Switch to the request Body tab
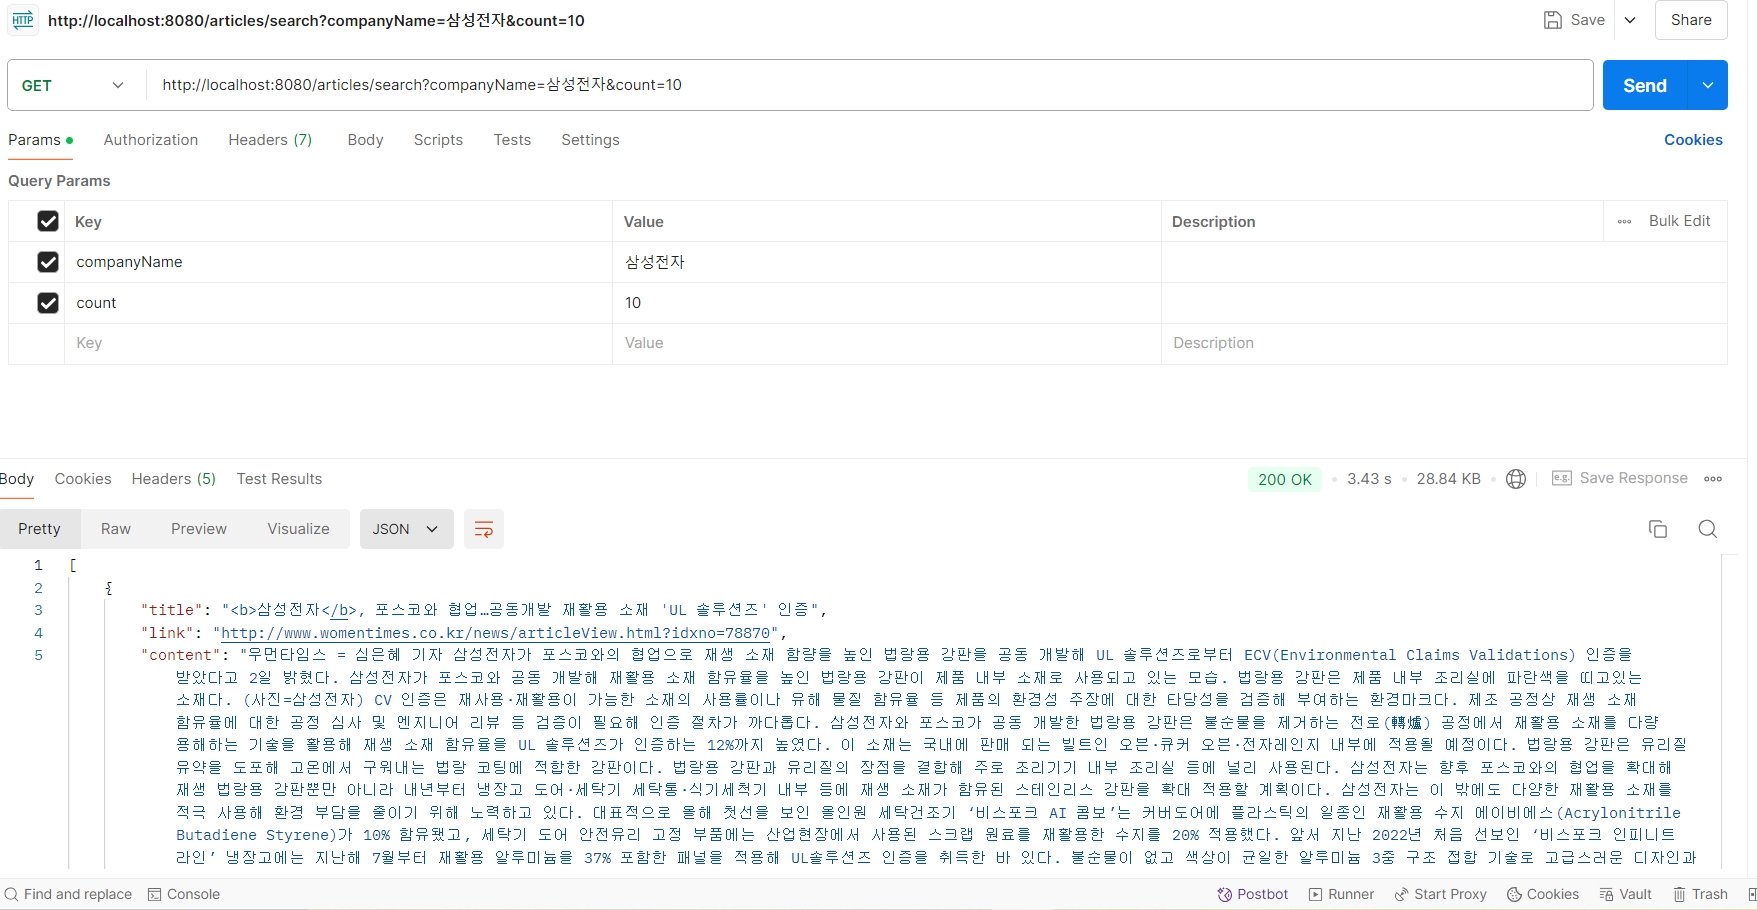Screen dimensions: 1757x910 [365, 140]
